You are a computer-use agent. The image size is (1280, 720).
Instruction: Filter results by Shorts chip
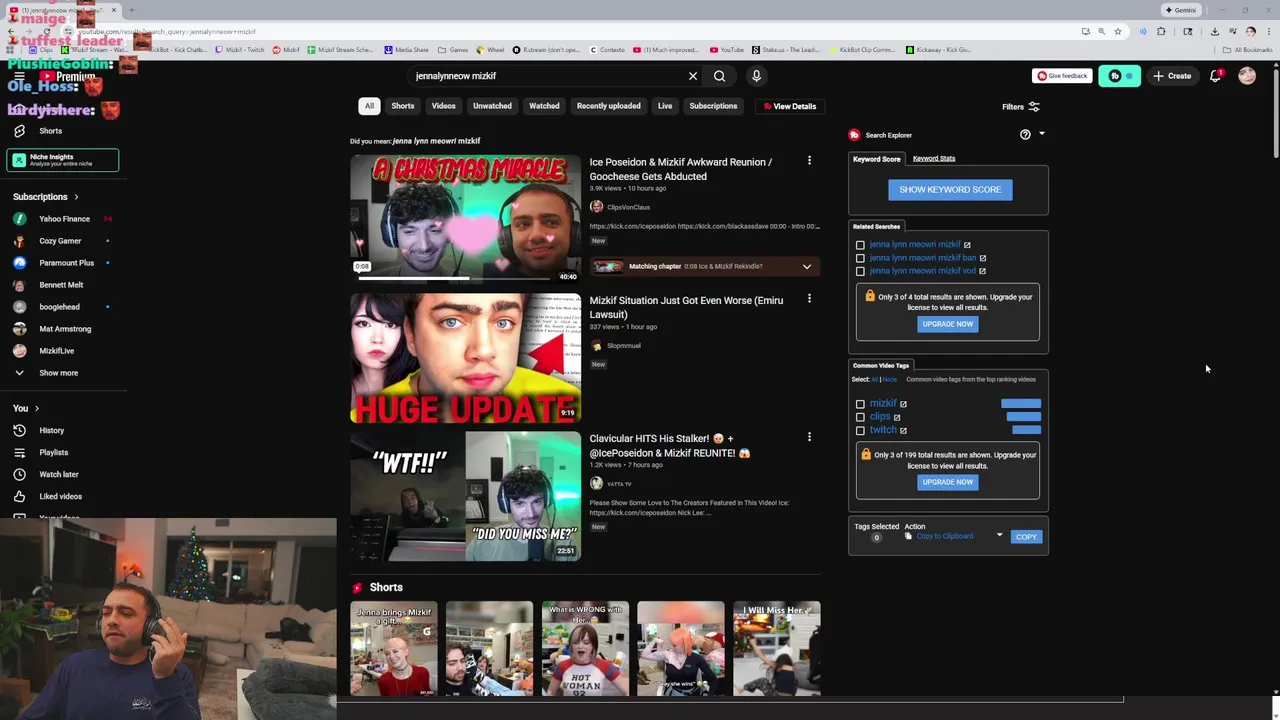(x=403, y=106)
